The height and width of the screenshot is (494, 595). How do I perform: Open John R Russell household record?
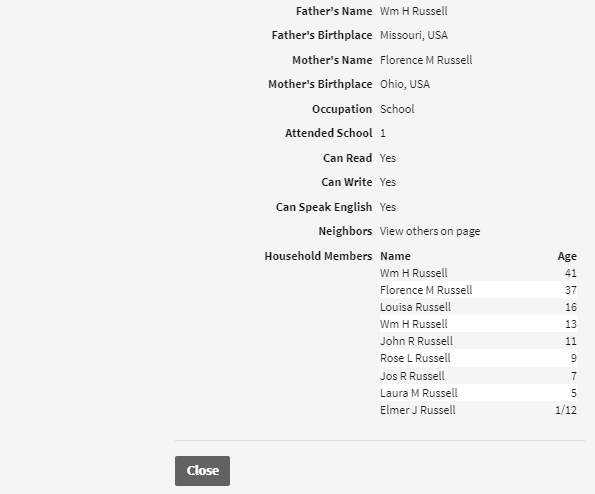(x=416, y=341)
